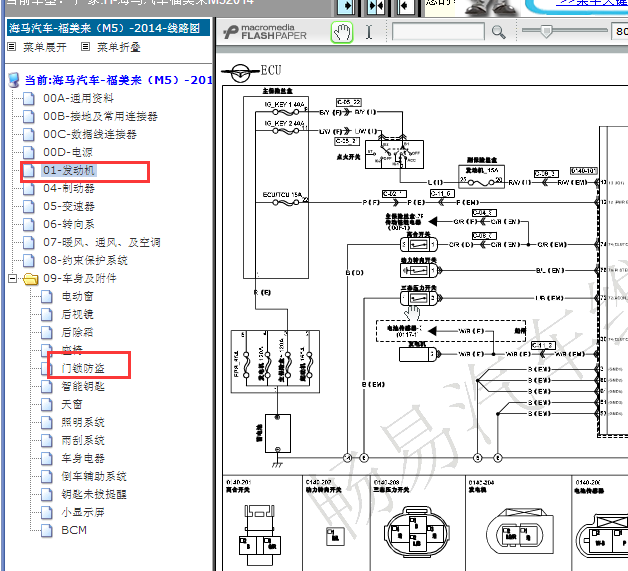Viewport: 628px width, 571px height.
Task: Open 04-制动器 page
Action: pyautogui.click(x=68, y=188)
